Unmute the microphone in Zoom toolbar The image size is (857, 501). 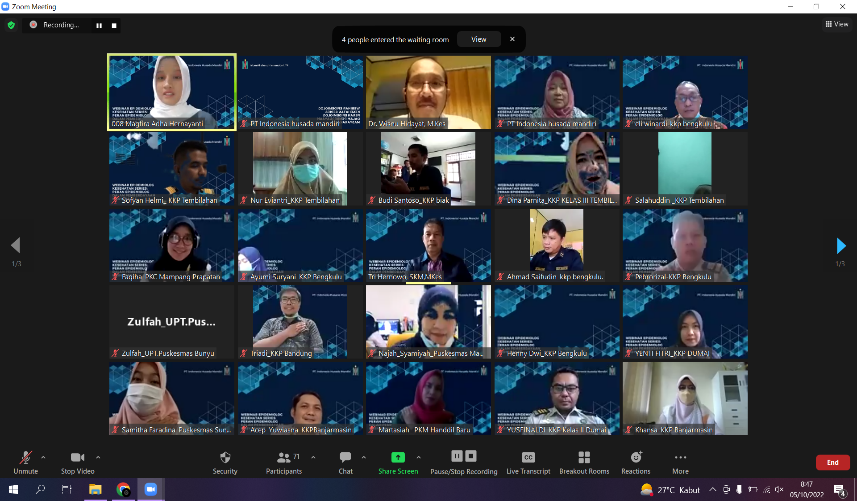[x=25, y=462]
